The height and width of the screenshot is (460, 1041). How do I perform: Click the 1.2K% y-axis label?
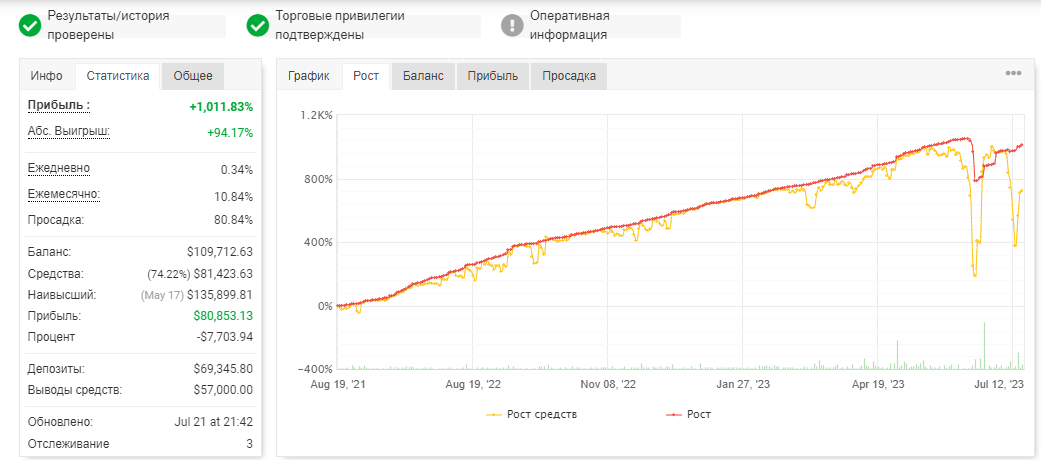coord(316,115)
